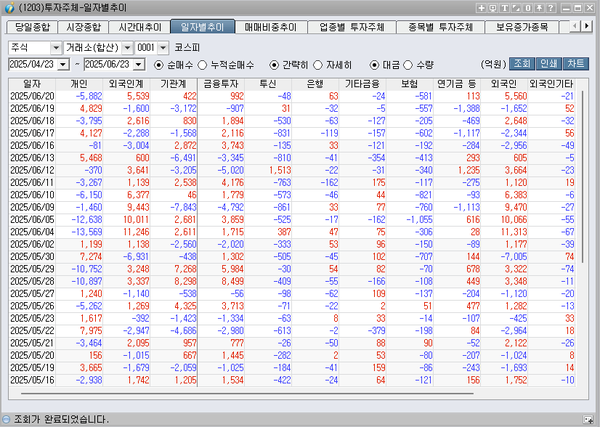Viewport: 600px width, 427px height.
Task: Select the 자세히 radio button
Action: coord(318,65)
